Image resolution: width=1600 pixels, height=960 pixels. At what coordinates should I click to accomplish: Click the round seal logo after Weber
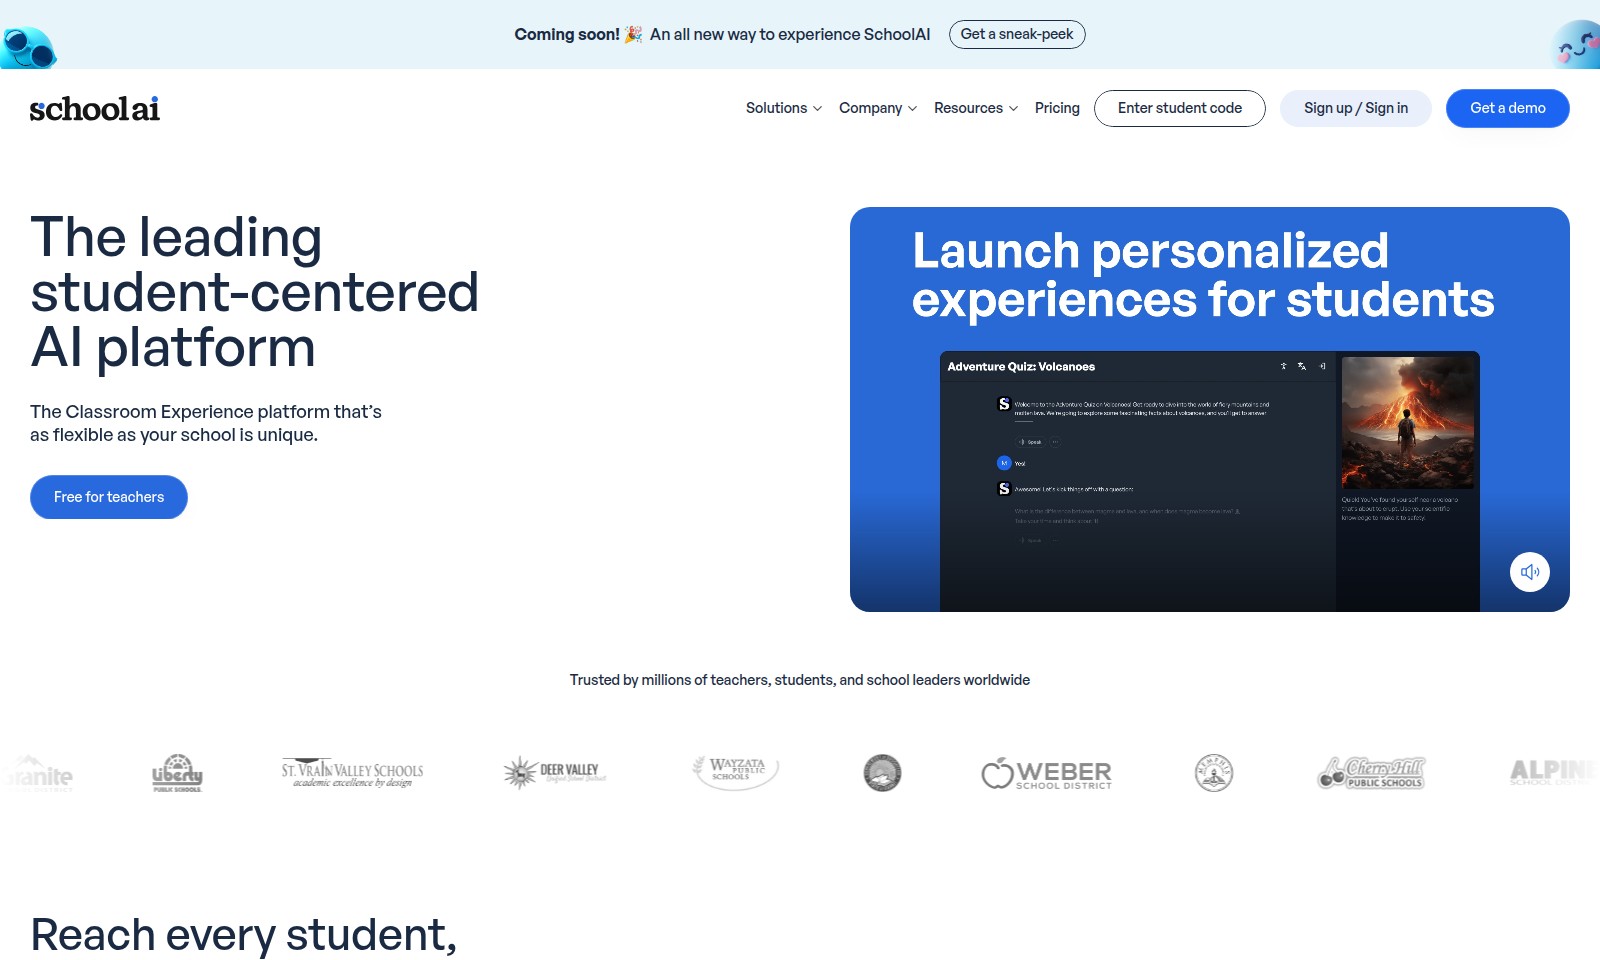(x=1214, y=773)
